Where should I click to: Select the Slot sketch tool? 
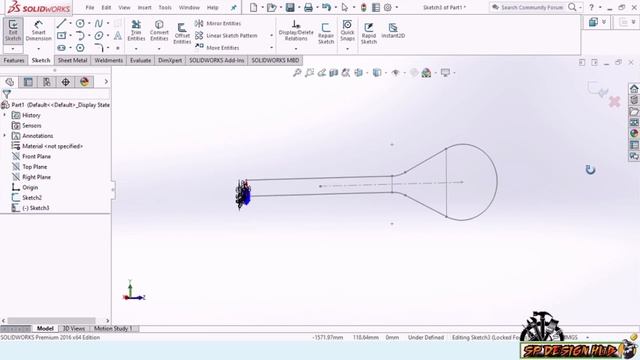[x=61, y=48]
